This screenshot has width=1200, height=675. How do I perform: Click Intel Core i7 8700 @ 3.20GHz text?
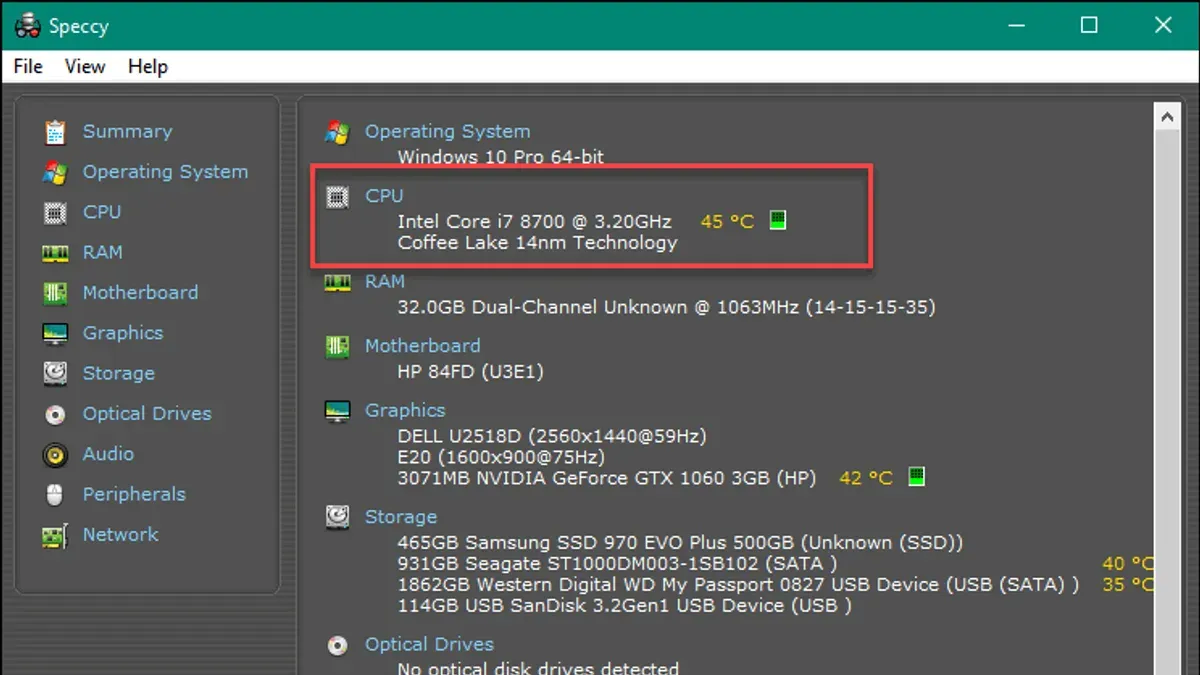[534, 221]
